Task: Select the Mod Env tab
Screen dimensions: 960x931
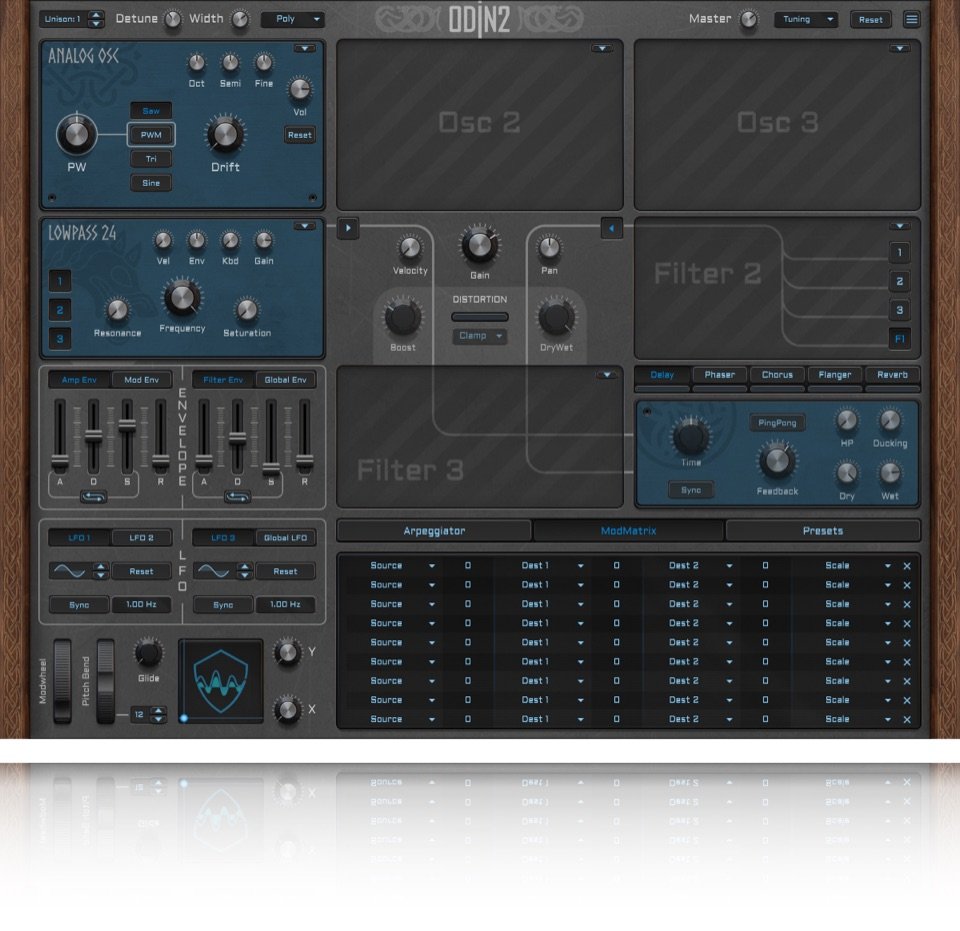Action: coord(141,380)
